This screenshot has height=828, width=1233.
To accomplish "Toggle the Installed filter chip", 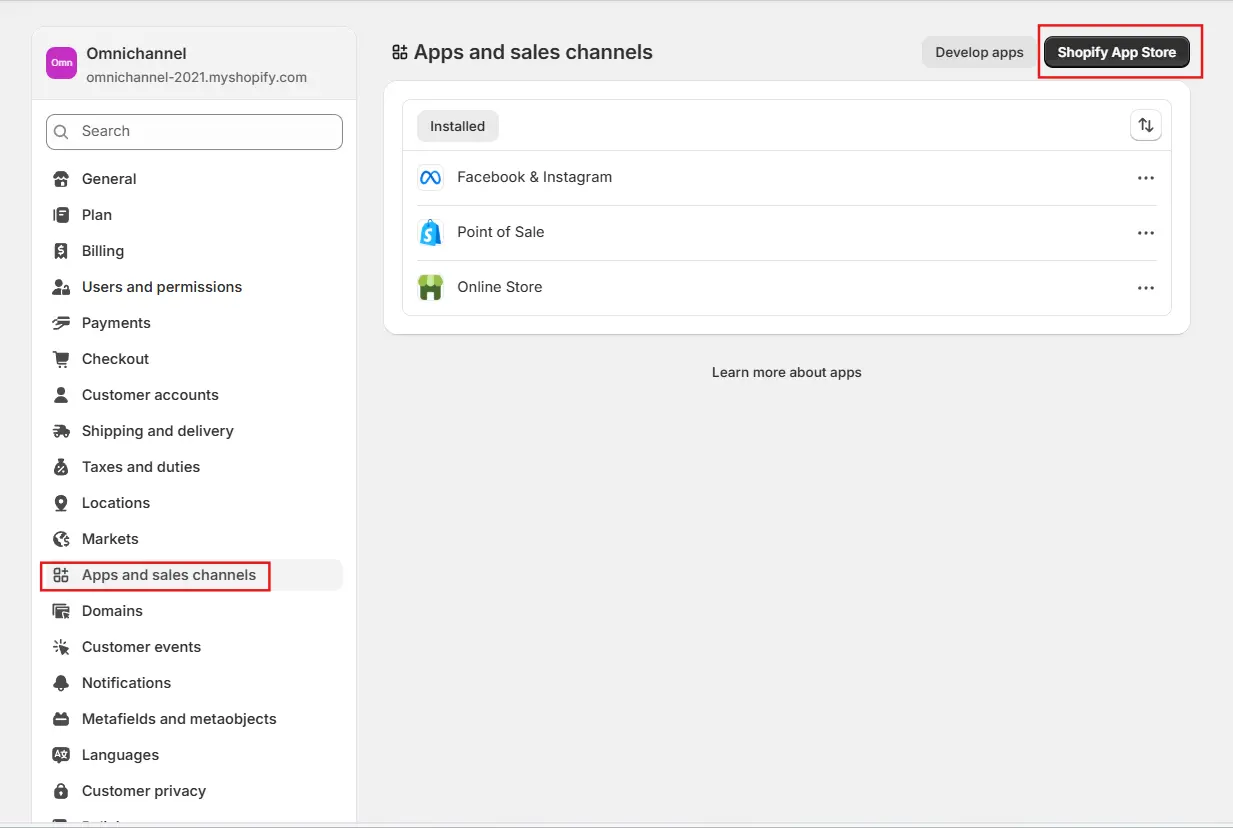I will (457, 126).
